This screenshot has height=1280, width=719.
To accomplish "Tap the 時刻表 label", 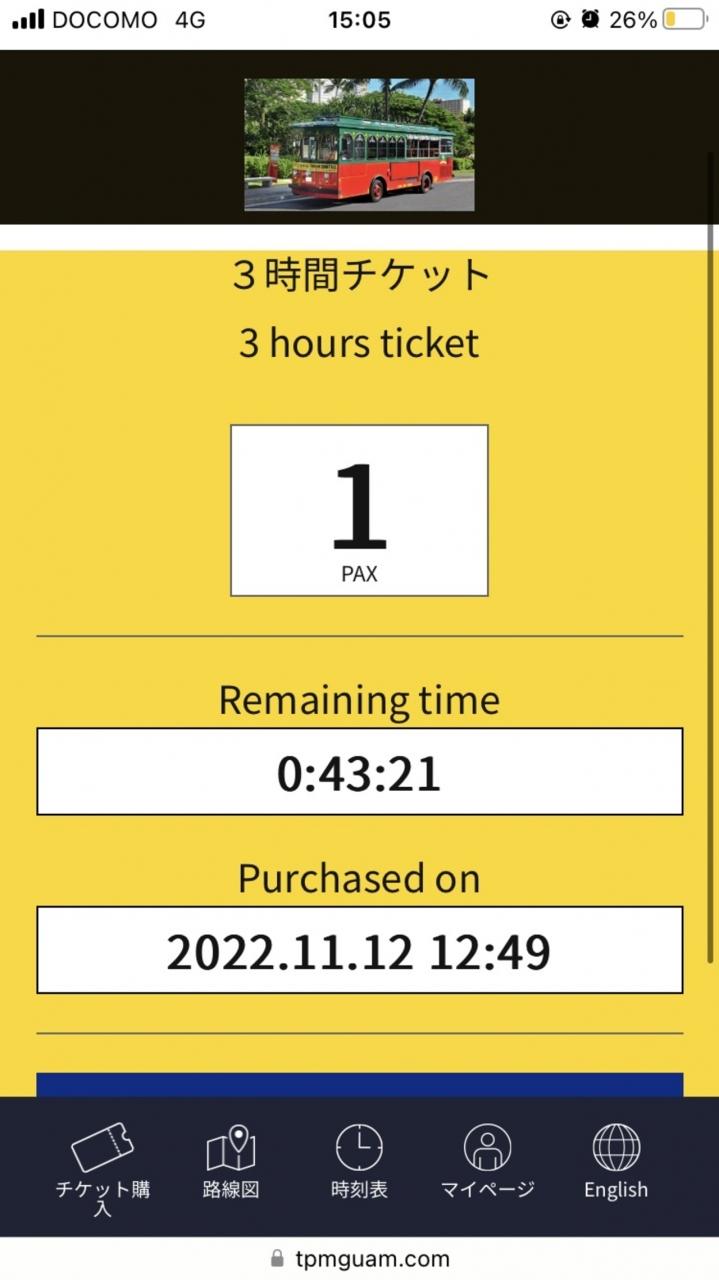I will [x=359, y=1190].
